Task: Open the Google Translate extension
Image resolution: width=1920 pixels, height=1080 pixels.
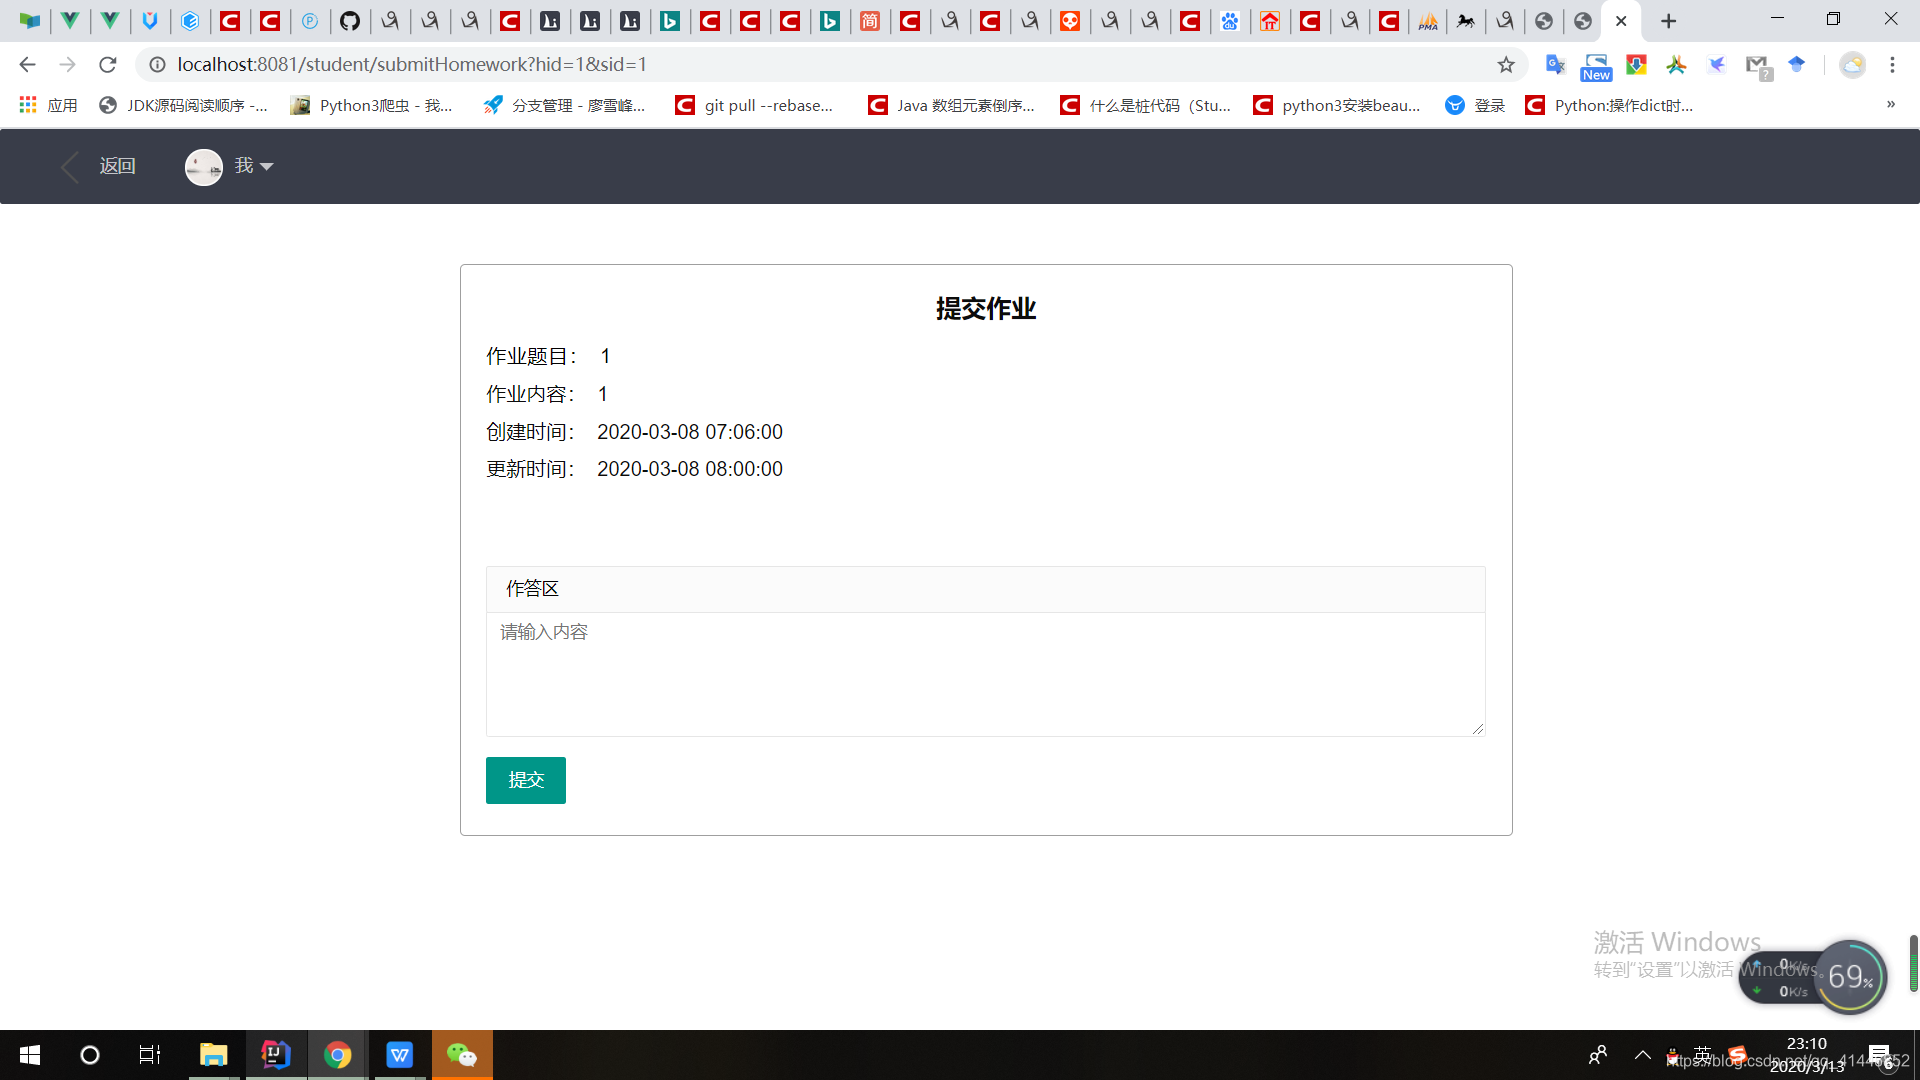Action: (1556, 65)
